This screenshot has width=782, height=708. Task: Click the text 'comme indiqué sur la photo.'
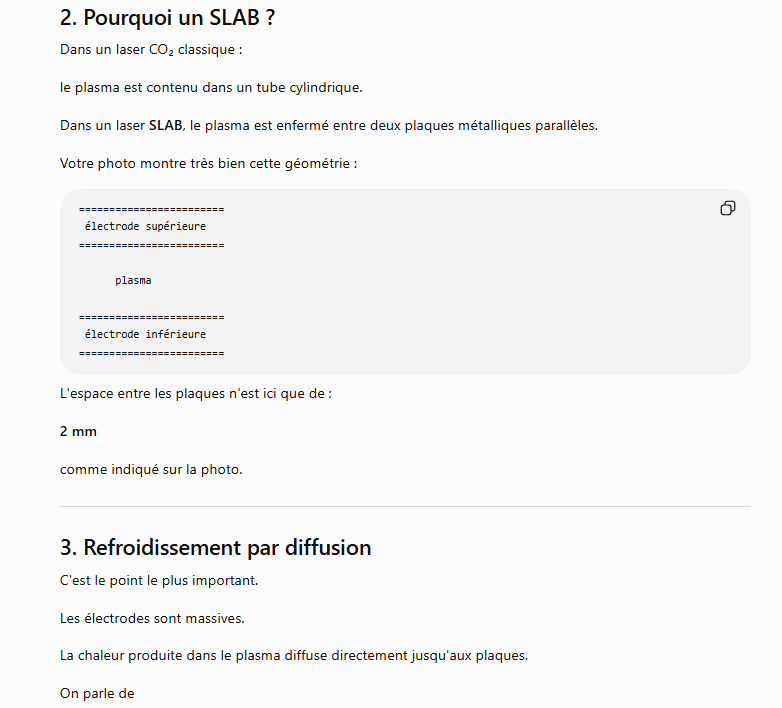(x=151, y=470)
